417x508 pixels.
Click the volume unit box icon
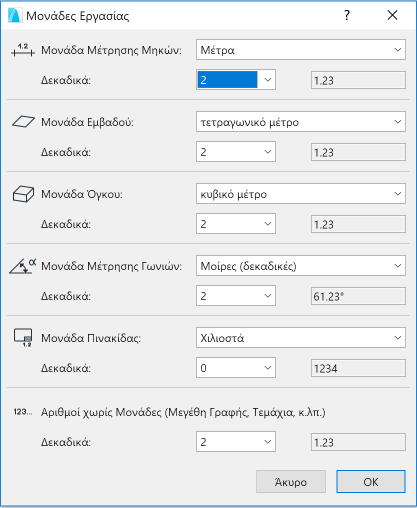pyautogui.click(x=23, y=194)
